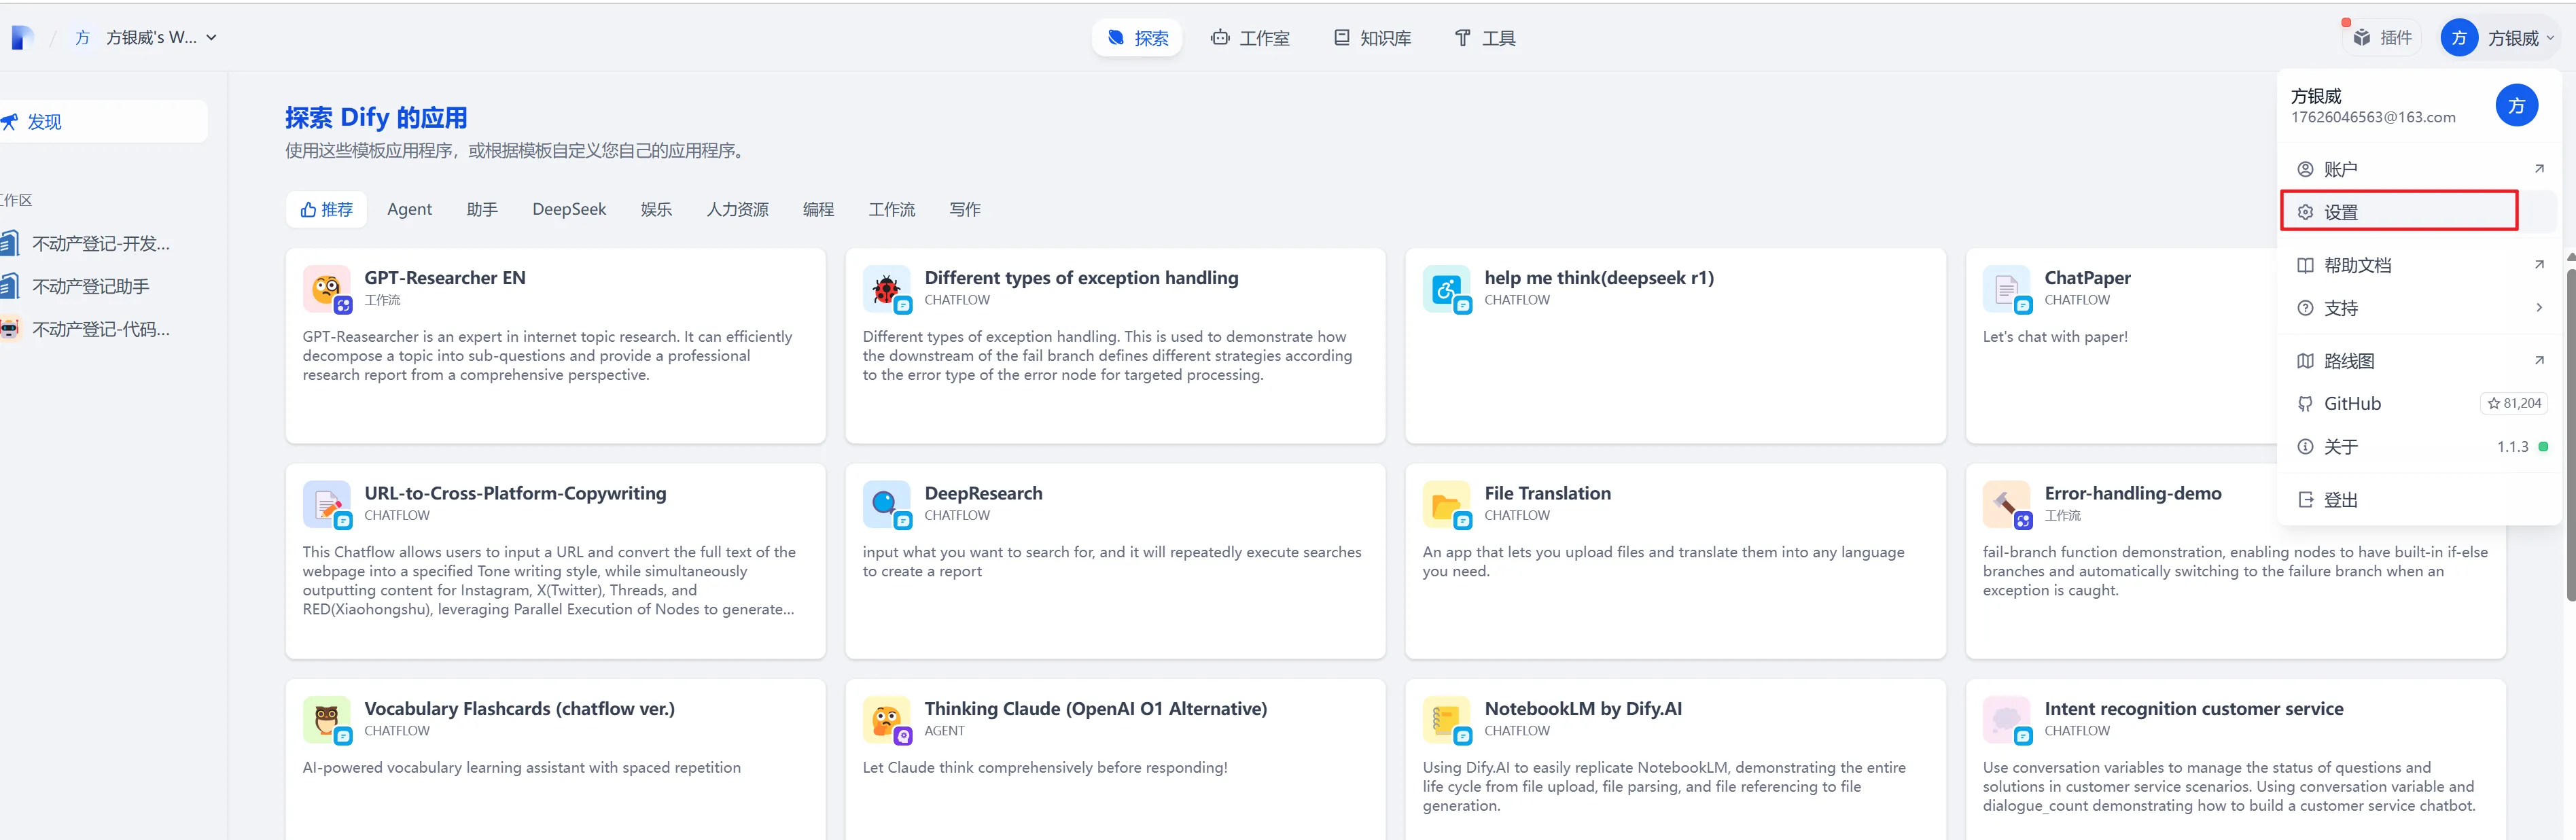
Task: Click the Vocabulary Flashcards owl icon
Action: point(326,719)
